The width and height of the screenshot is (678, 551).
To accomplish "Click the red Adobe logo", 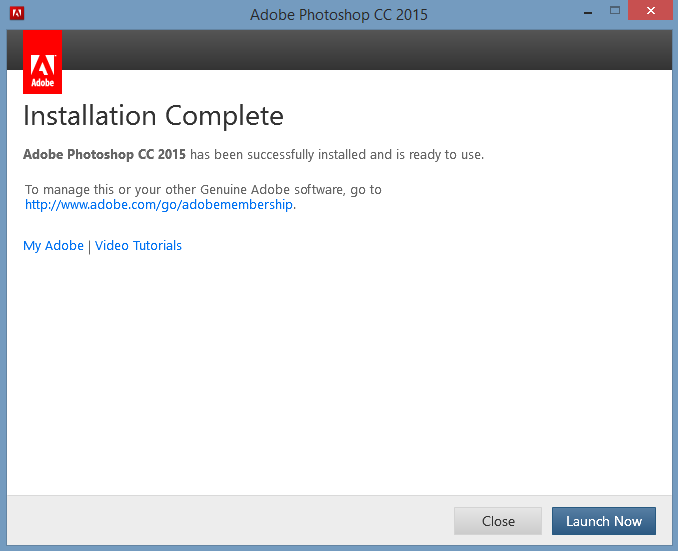I will coord(42,62).
